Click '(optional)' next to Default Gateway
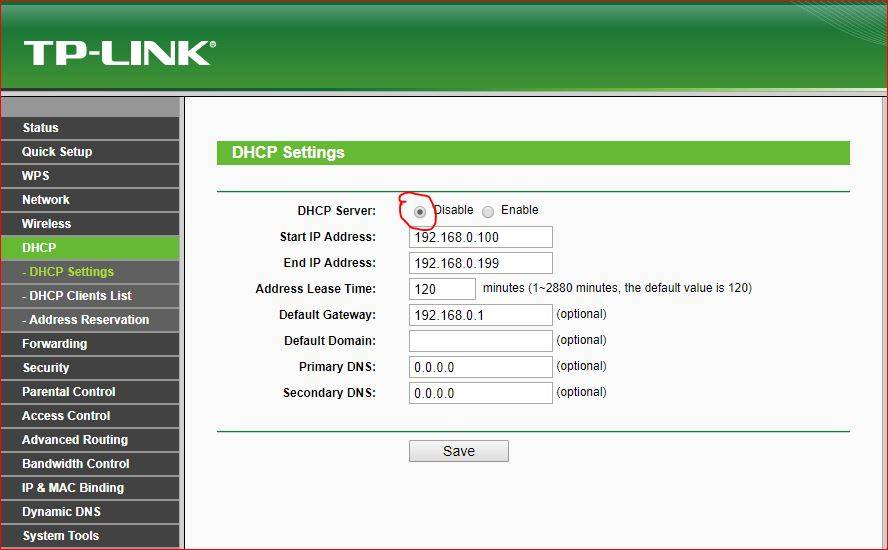 click(581, 314)
